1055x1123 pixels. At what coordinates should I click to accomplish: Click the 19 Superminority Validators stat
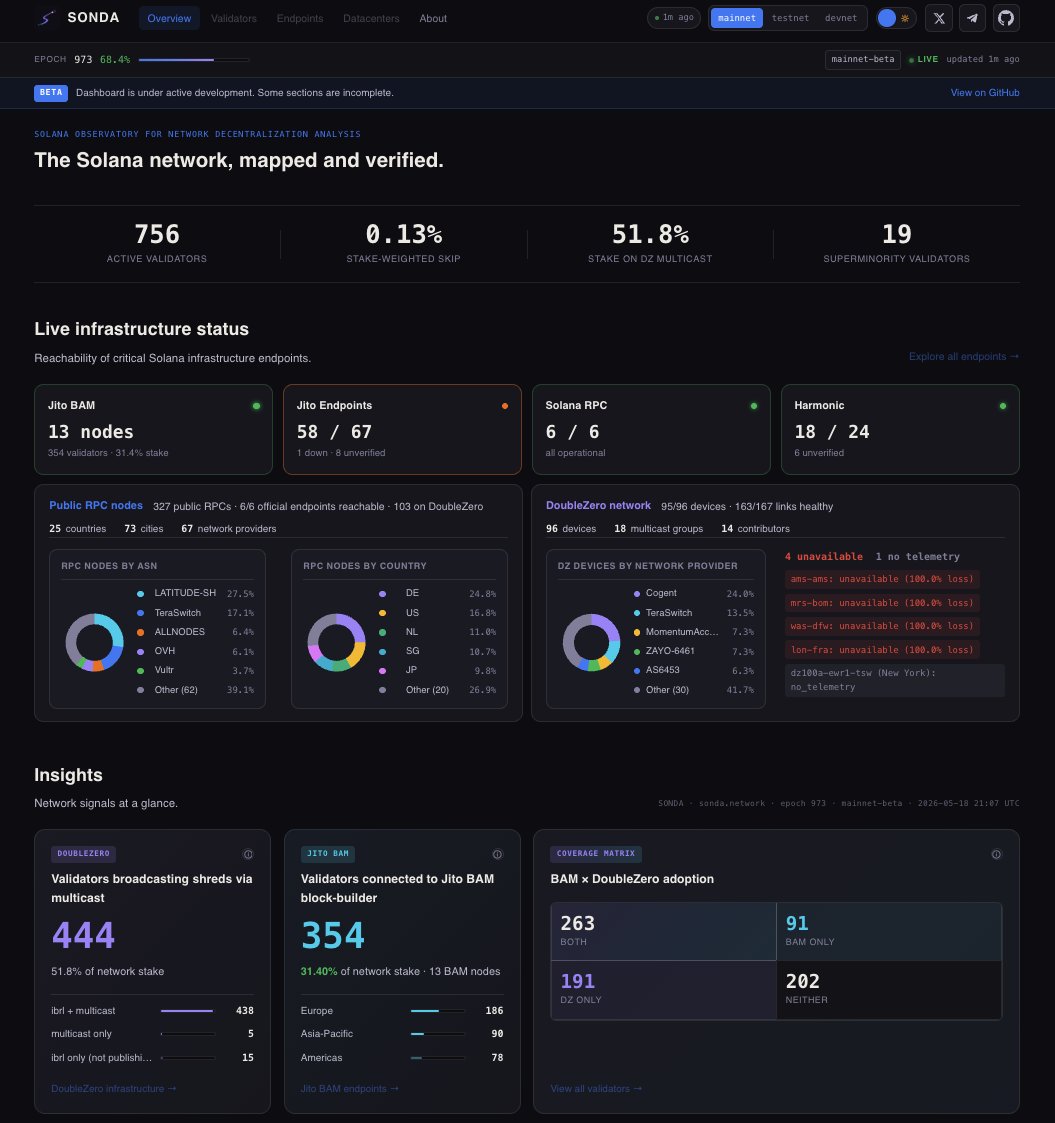pyautogui.click(x=896, y=244)
